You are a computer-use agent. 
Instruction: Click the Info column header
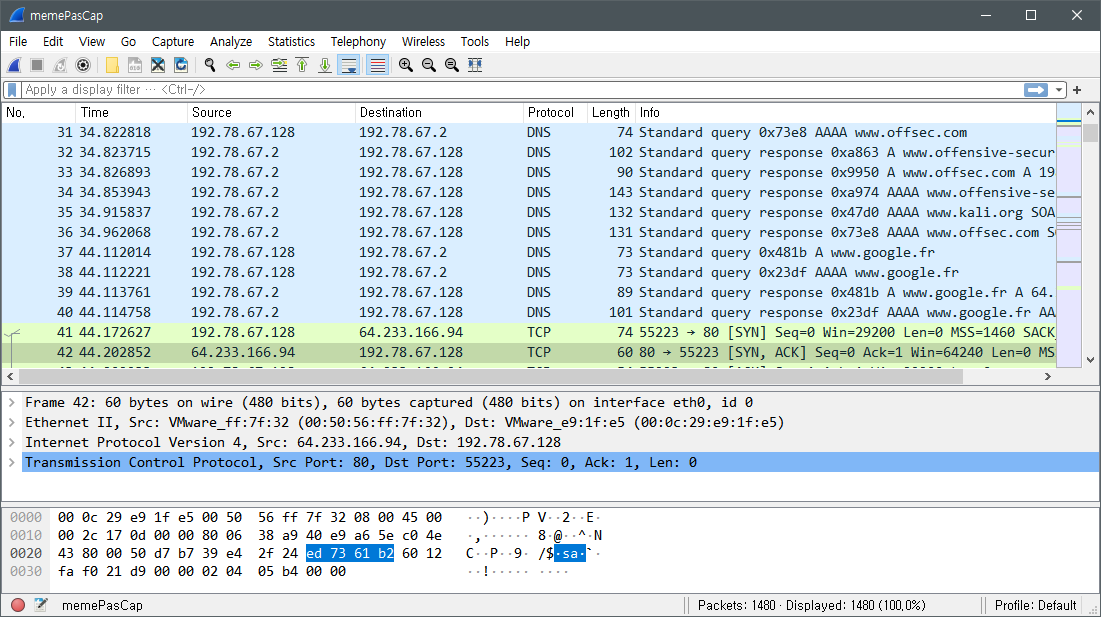(x=845, y=112)
